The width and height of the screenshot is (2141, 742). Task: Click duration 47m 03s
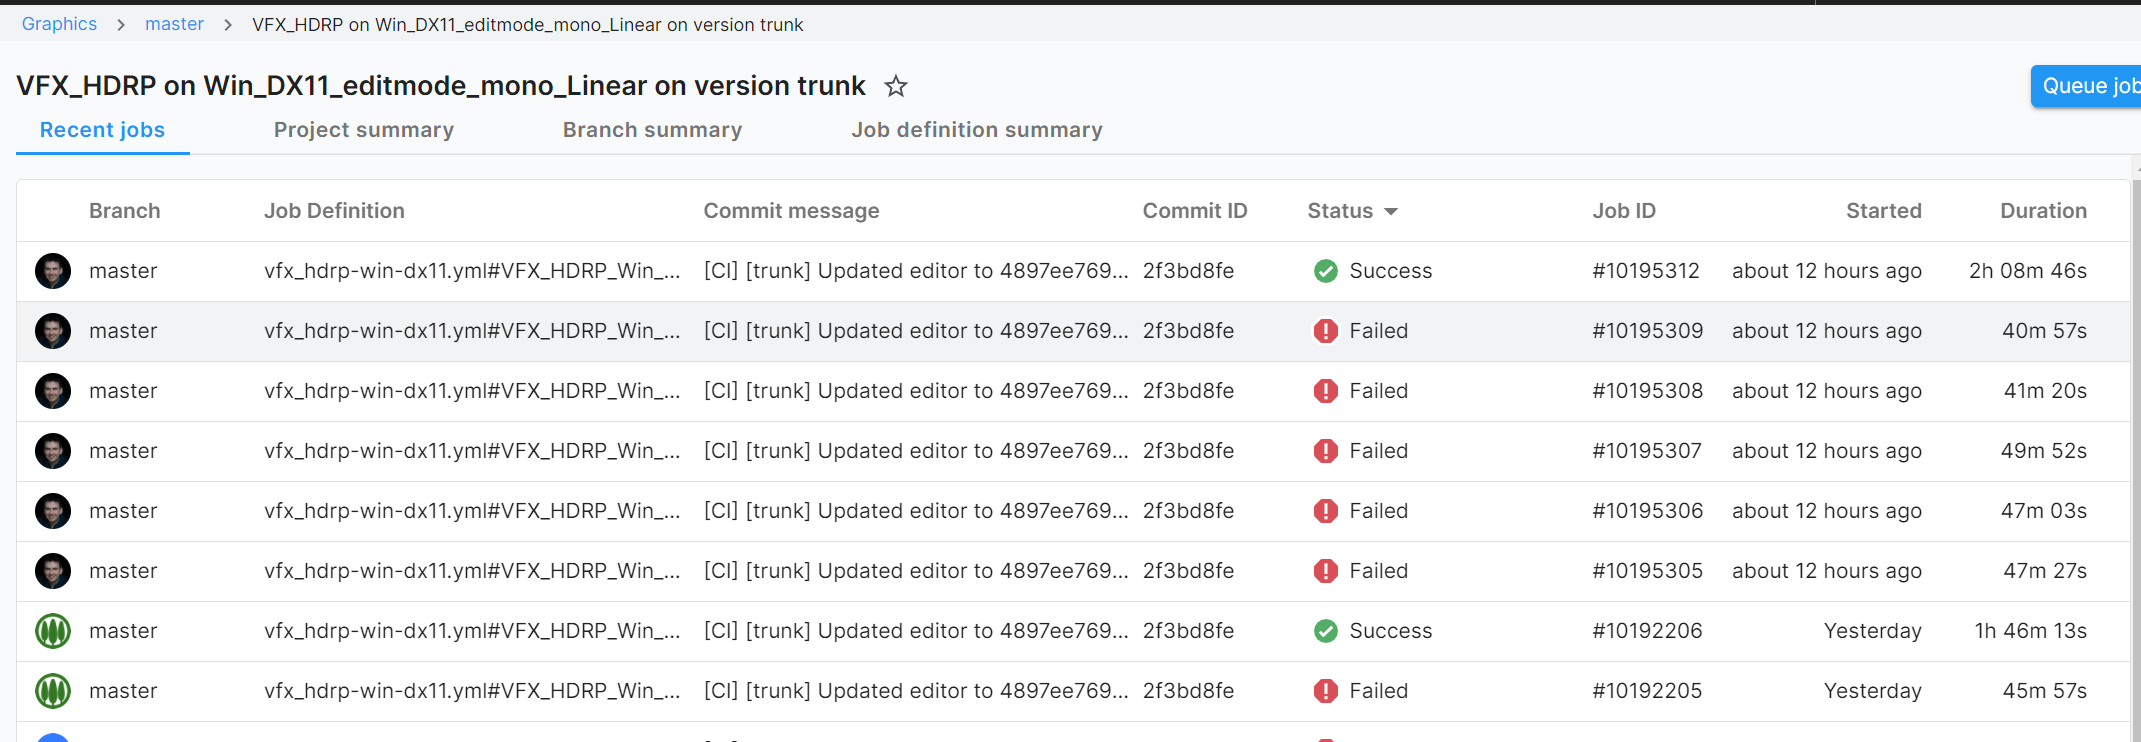click(x=2044, y=511)
